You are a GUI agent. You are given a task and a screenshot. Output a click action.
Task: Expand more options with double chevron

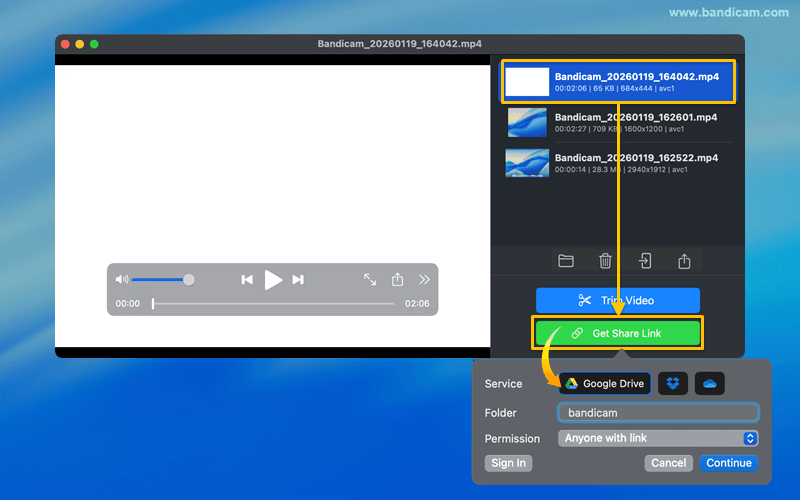pos(424,280)
